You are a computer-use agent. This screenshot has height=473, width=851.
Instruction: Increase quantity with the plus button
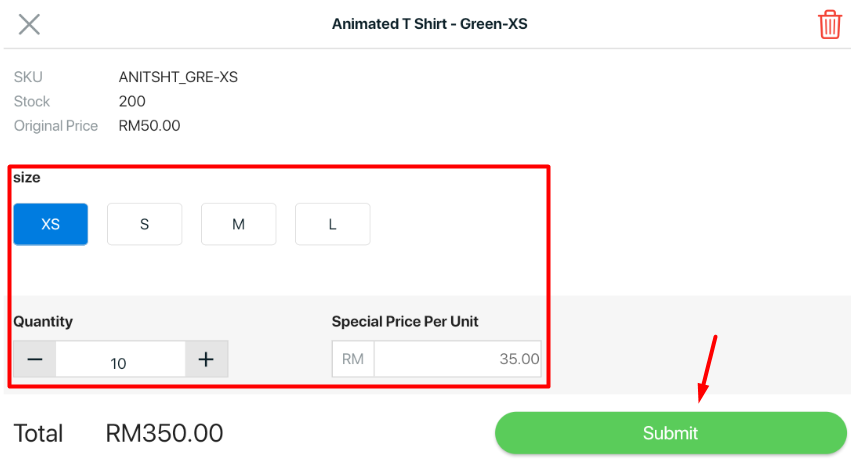(x=206, y=359)
